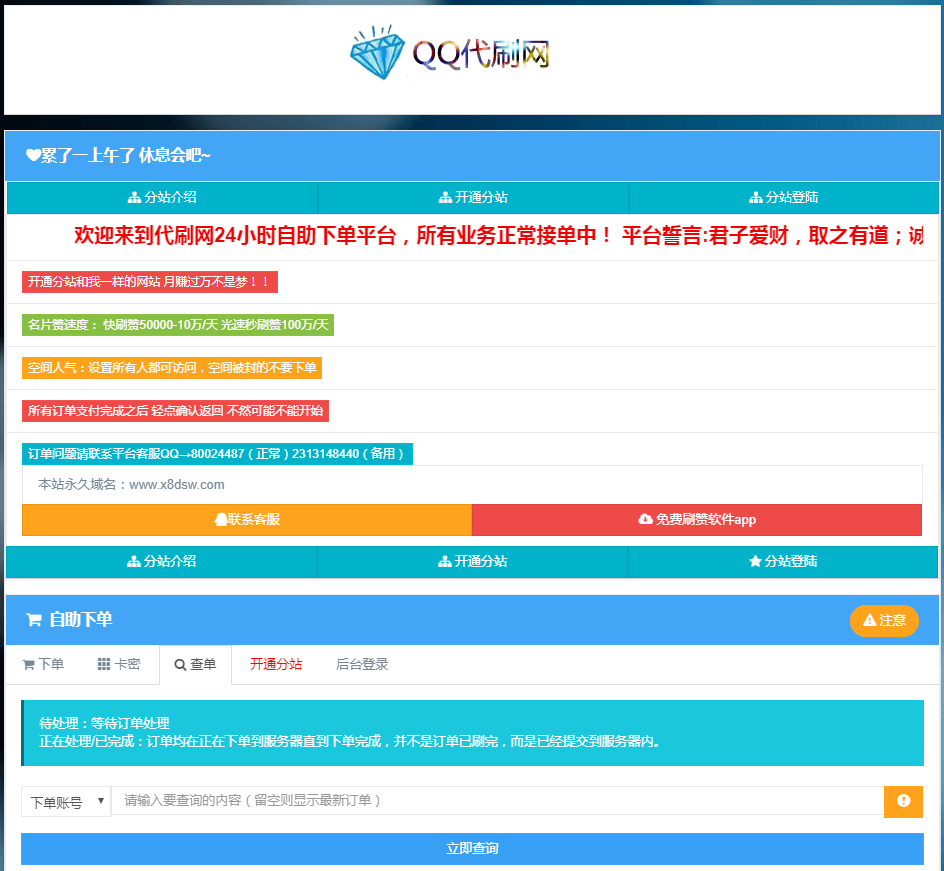Open the red 开通分站 tab

276,664
